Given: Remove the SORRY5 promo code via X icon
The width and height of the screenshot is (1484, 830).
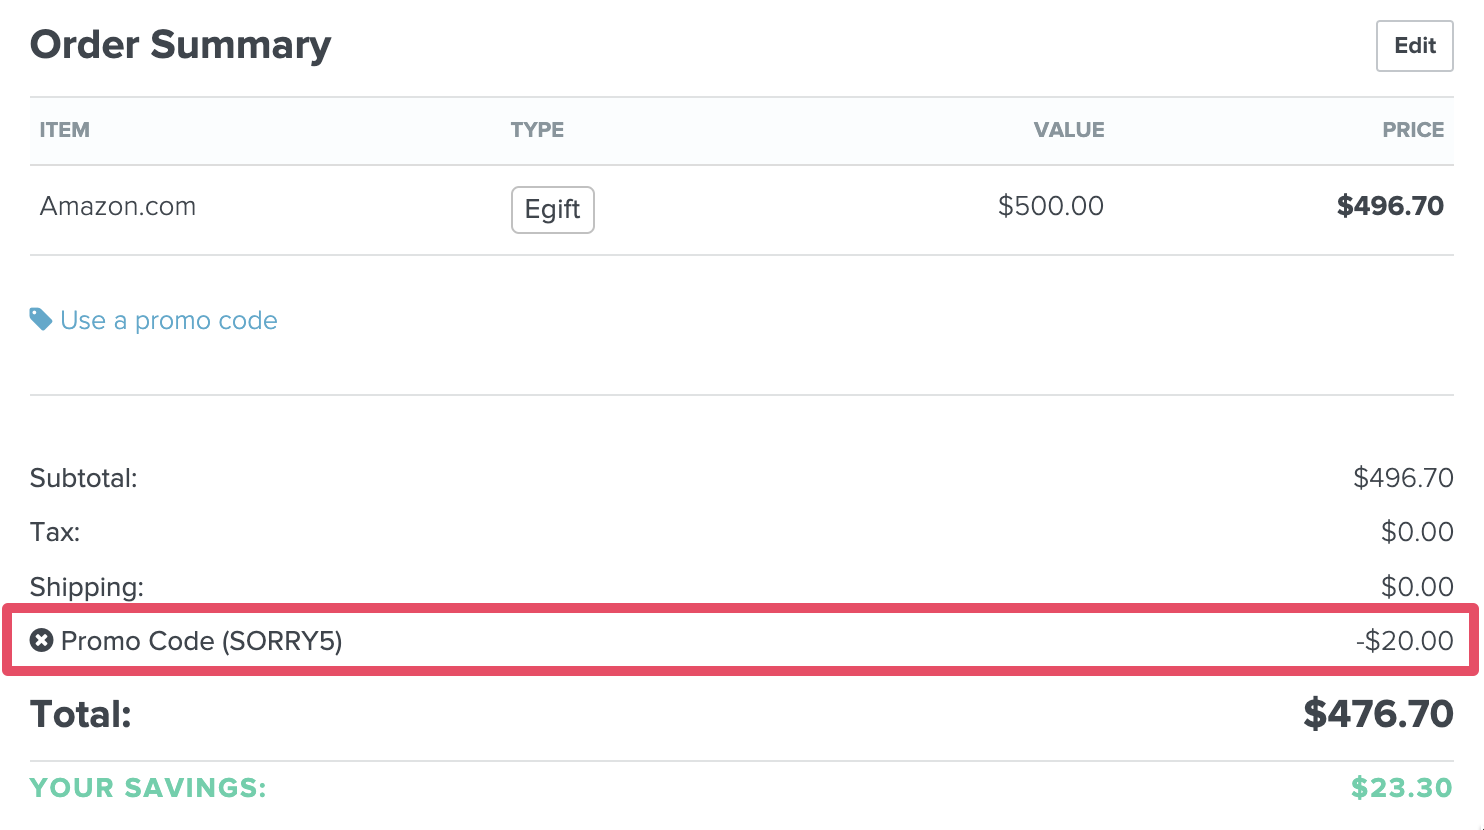Looking at the screenshot, I should [x=41, y=640].
